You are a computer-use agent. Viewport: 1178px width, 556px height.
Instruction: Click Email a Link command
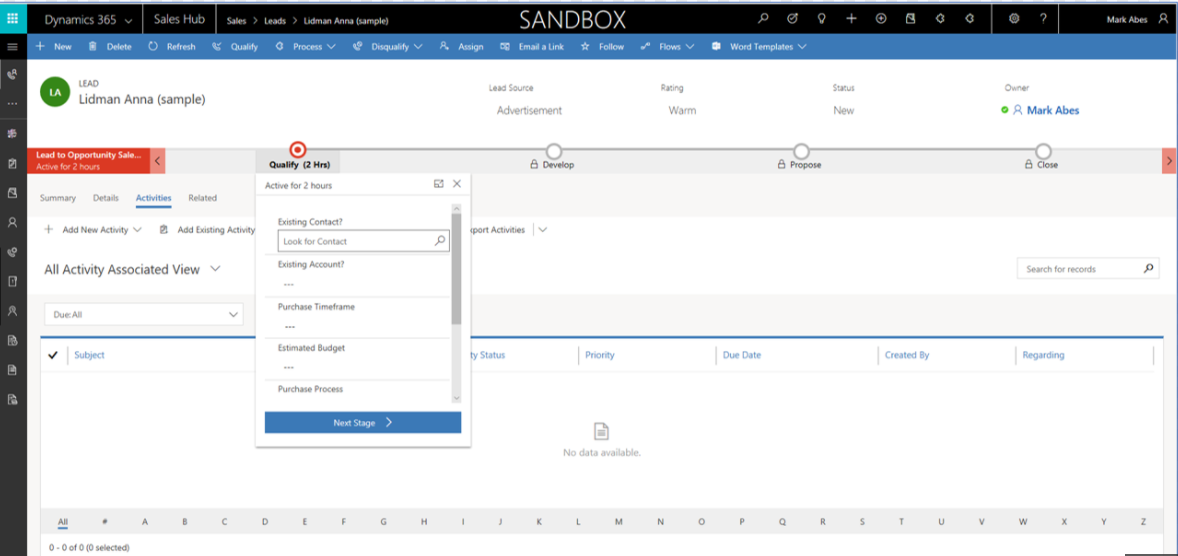tap(532, 47)
